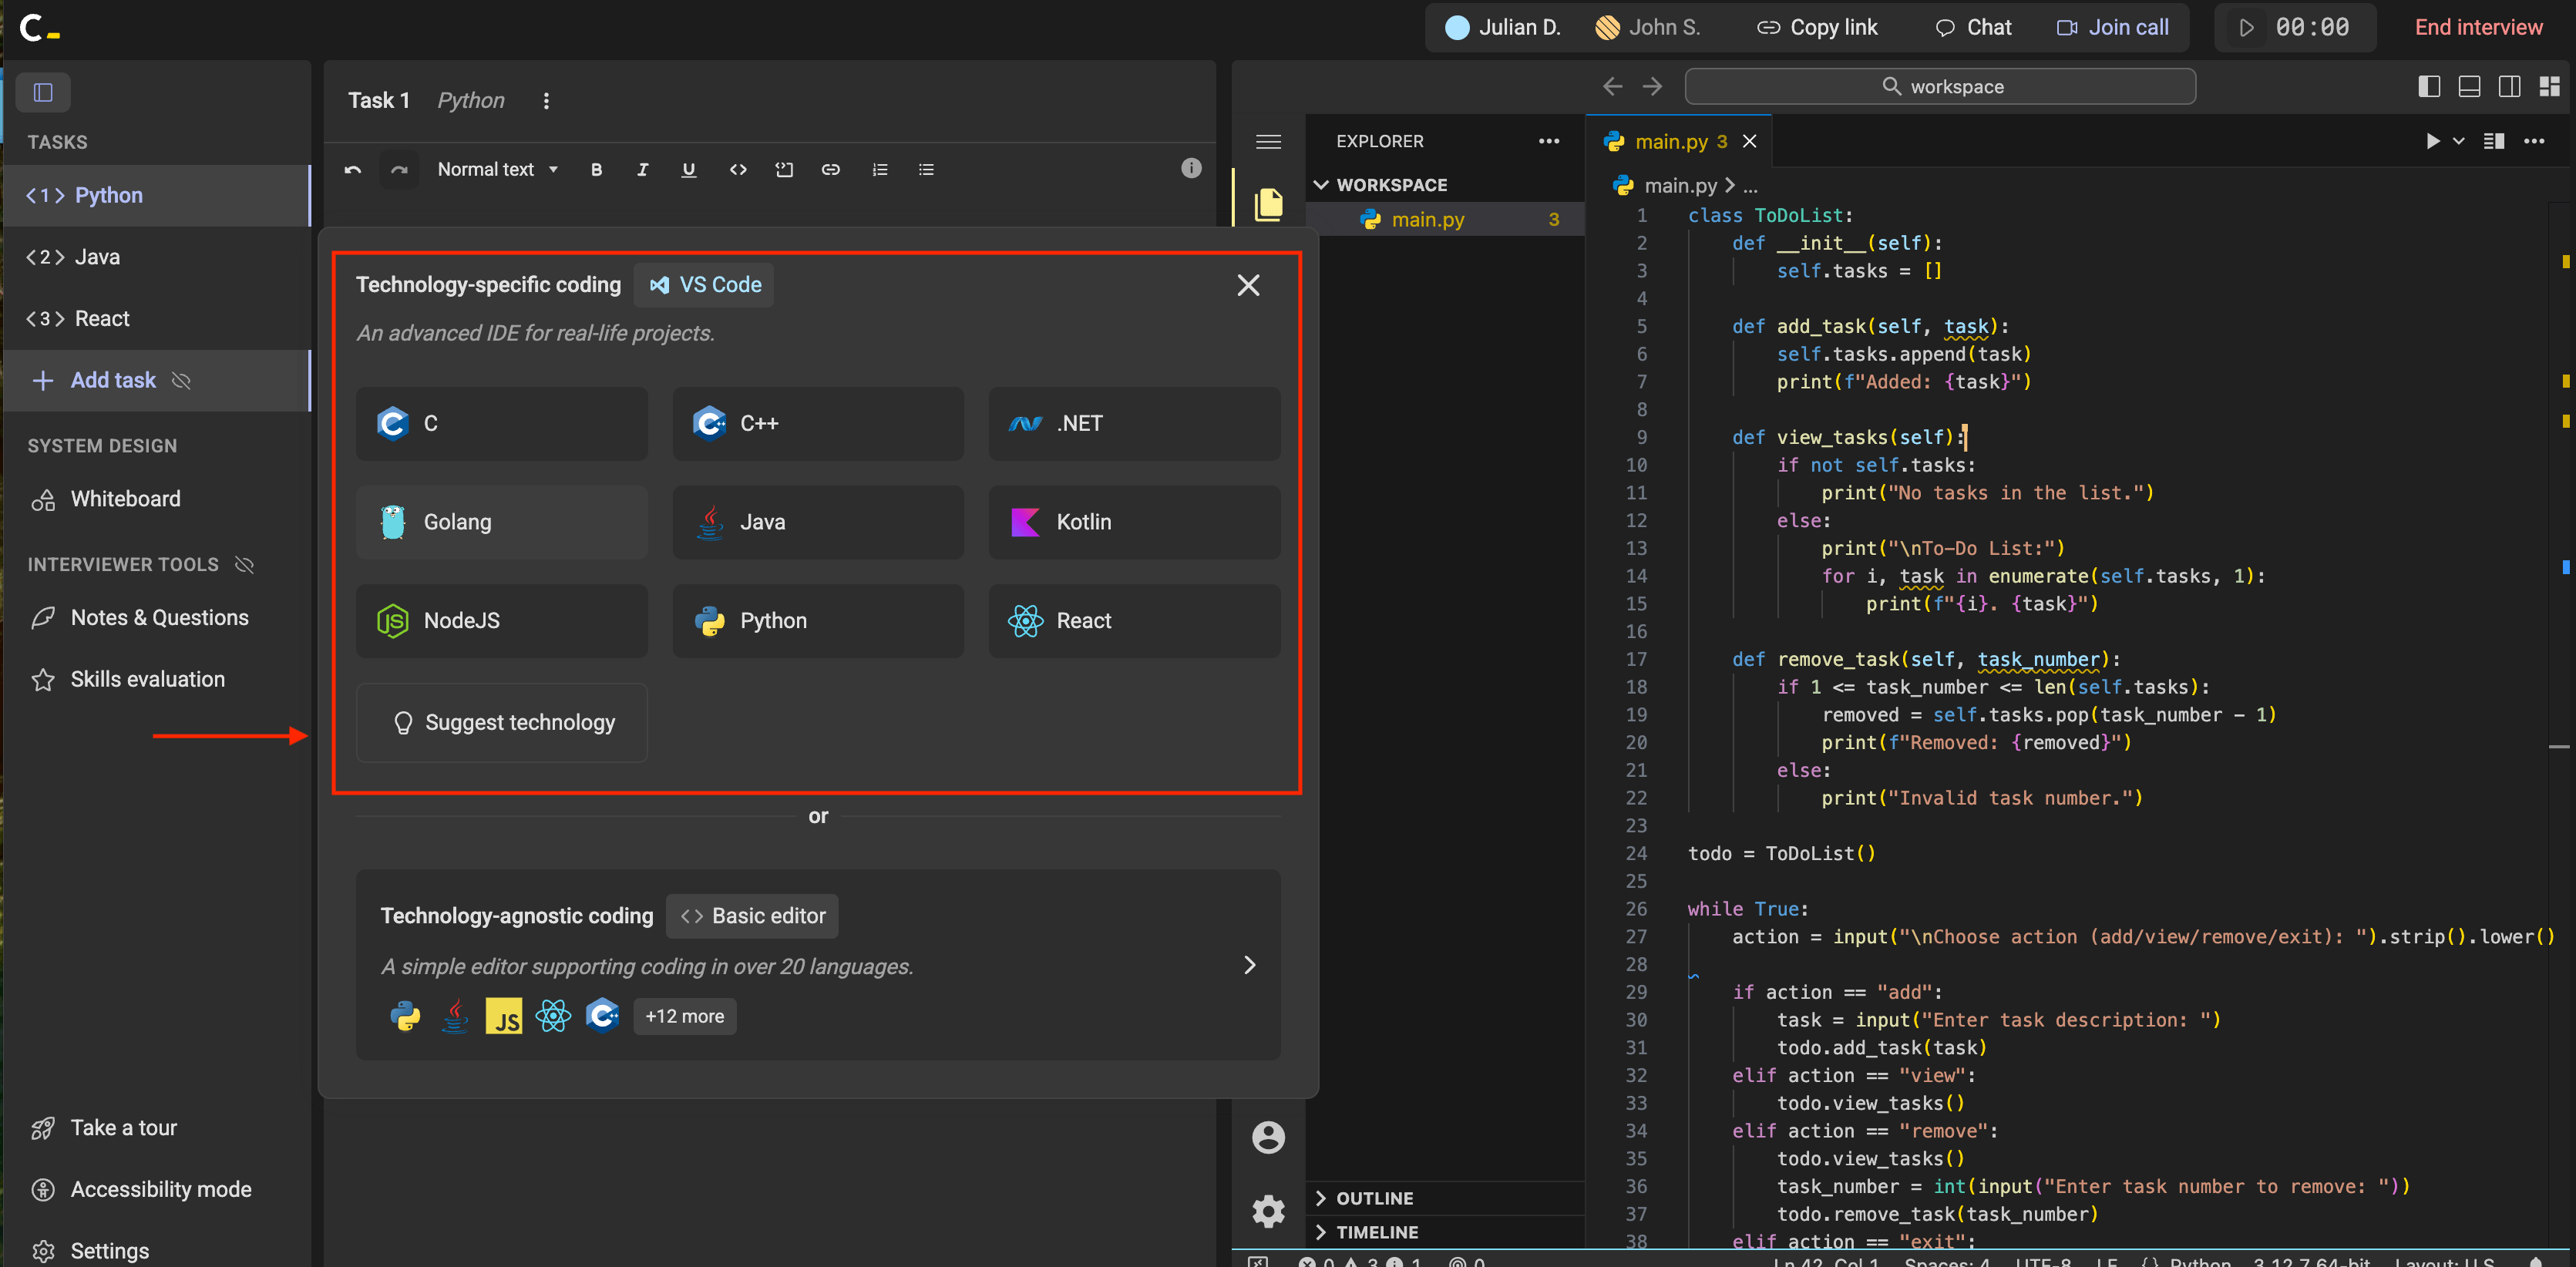This screenshot has height=1267, width=2576.
Task: Open the VS Code manage gear icon
Action: [x=1268, y=1211]
